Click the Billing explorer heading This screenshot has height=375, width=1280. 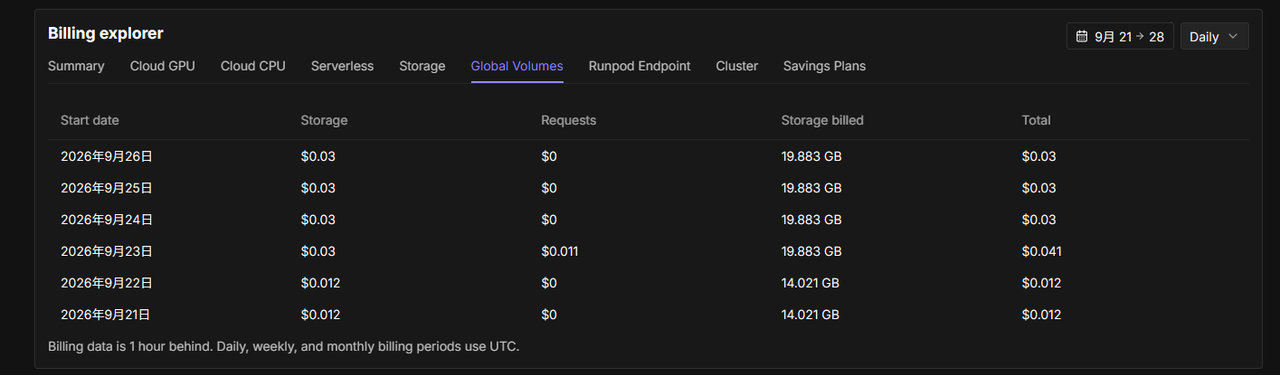click(x=106, y=33)
